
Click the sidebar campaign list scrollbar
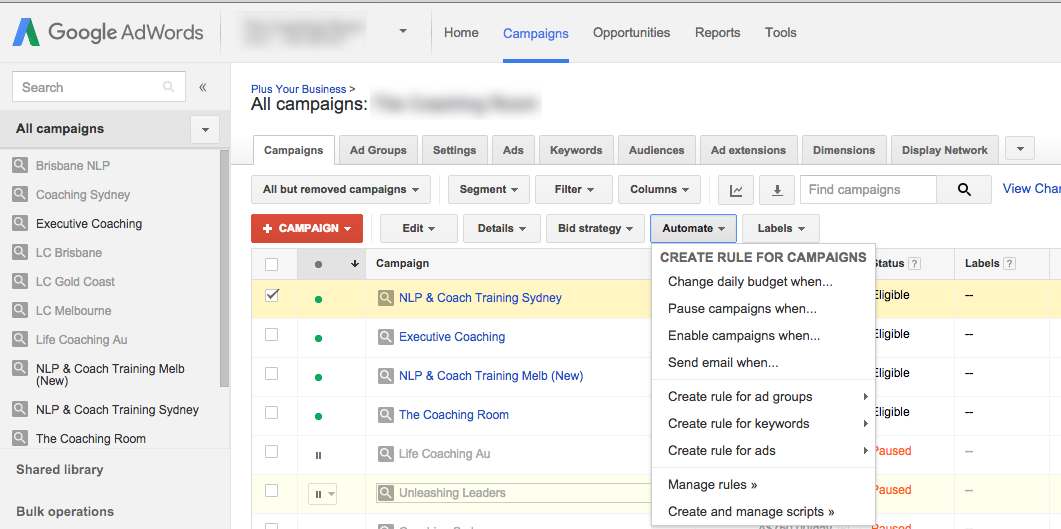pos(225,268)
